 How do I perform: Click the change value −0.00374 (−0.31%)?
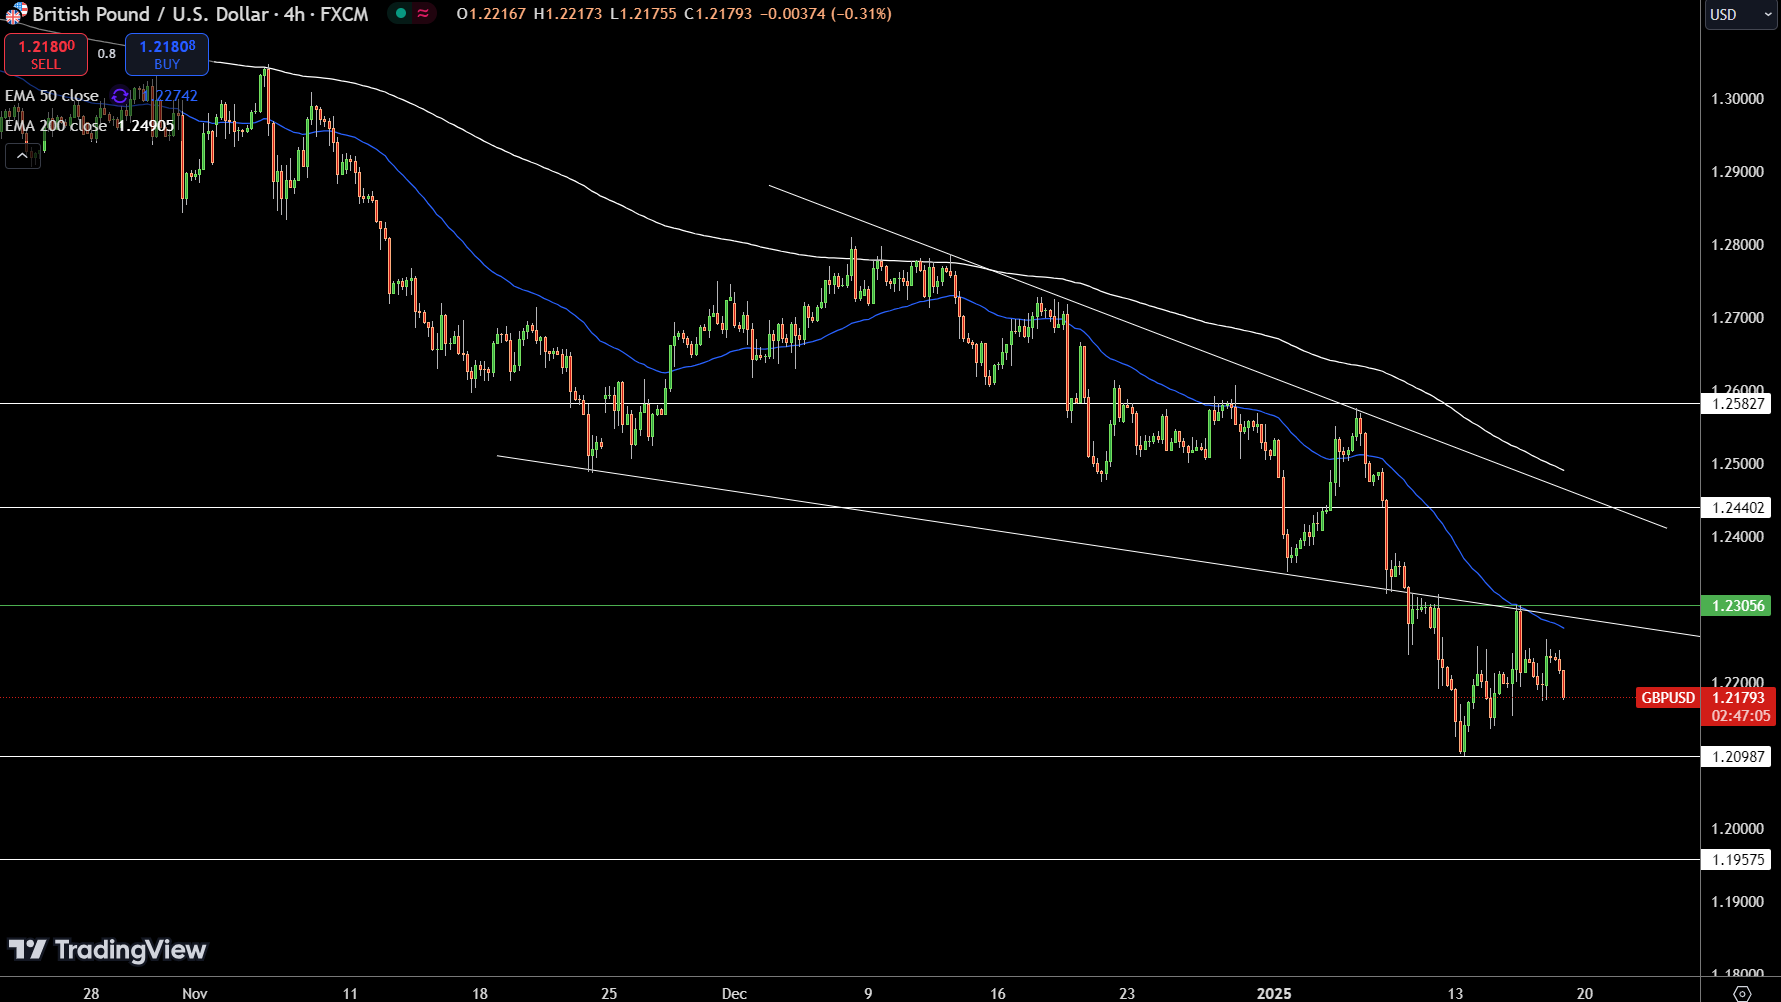click(x=825, y=14)
